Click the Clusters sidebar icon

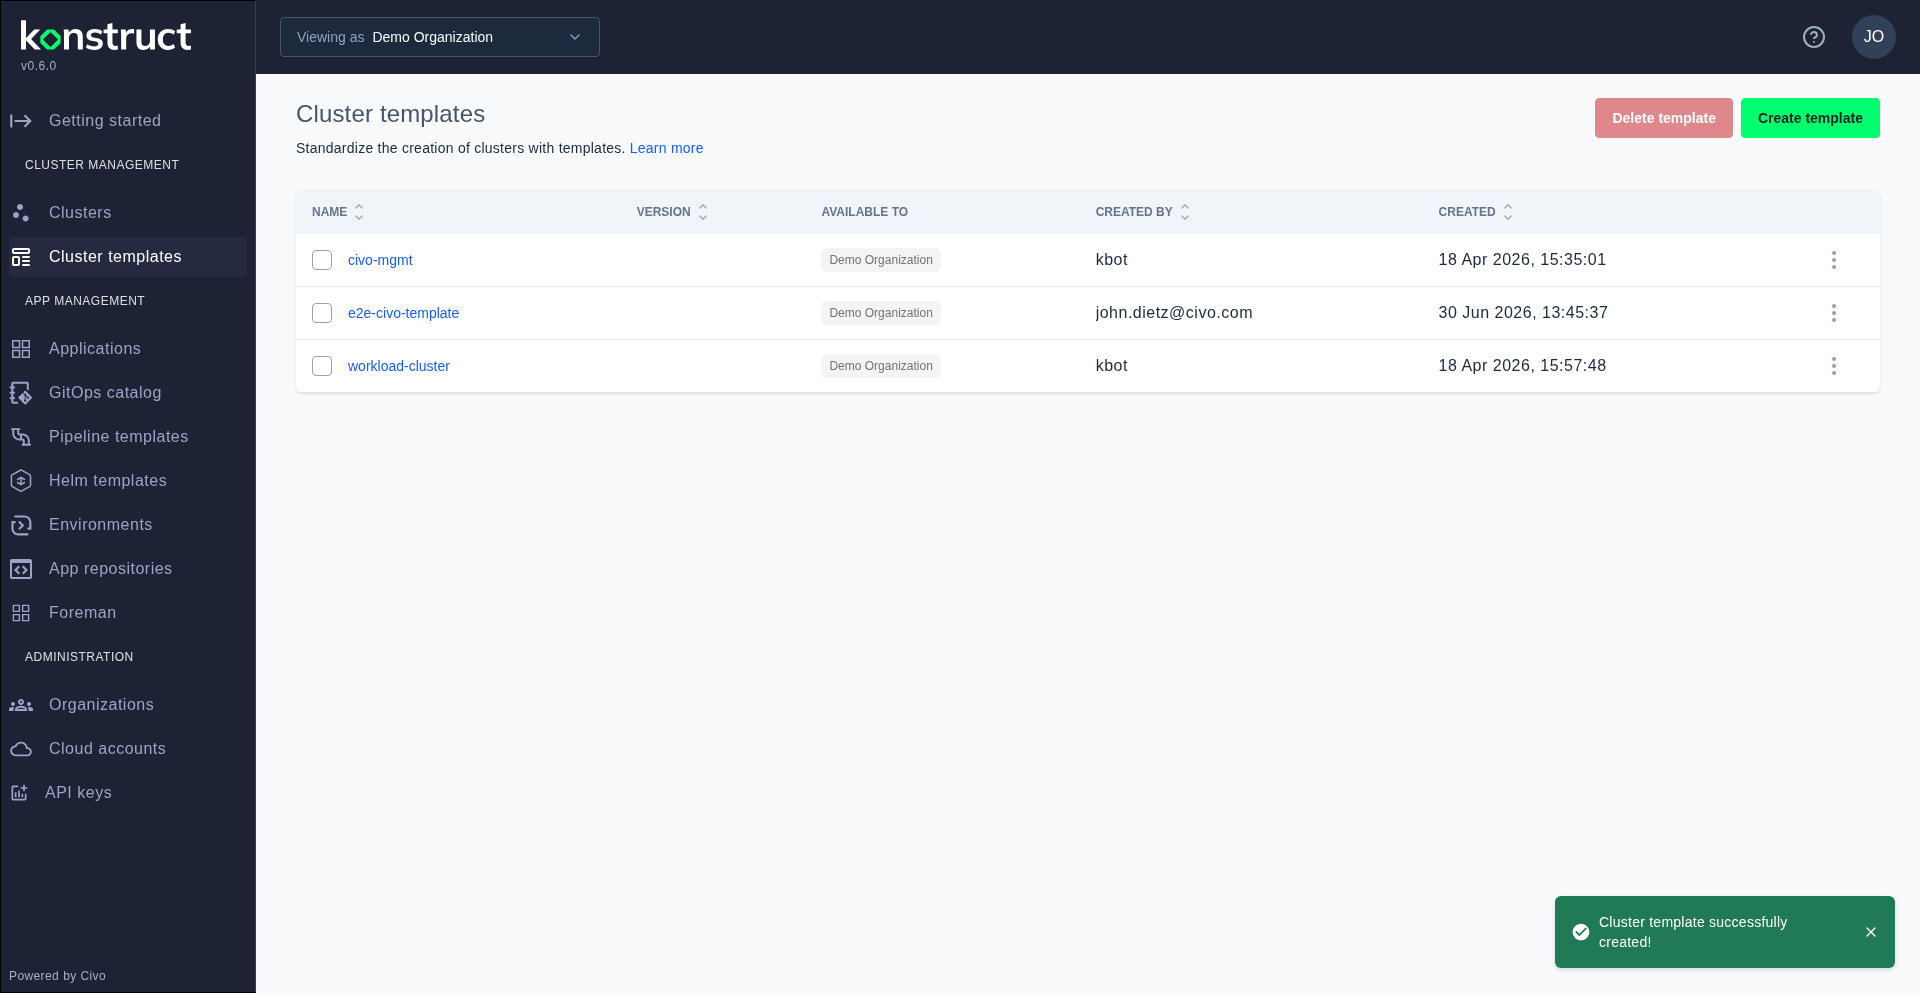point(21,213)
